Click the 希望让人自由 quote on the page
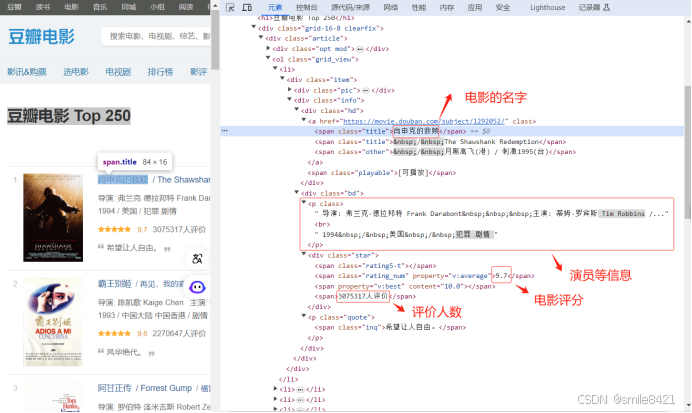 (x=132, y=248)
